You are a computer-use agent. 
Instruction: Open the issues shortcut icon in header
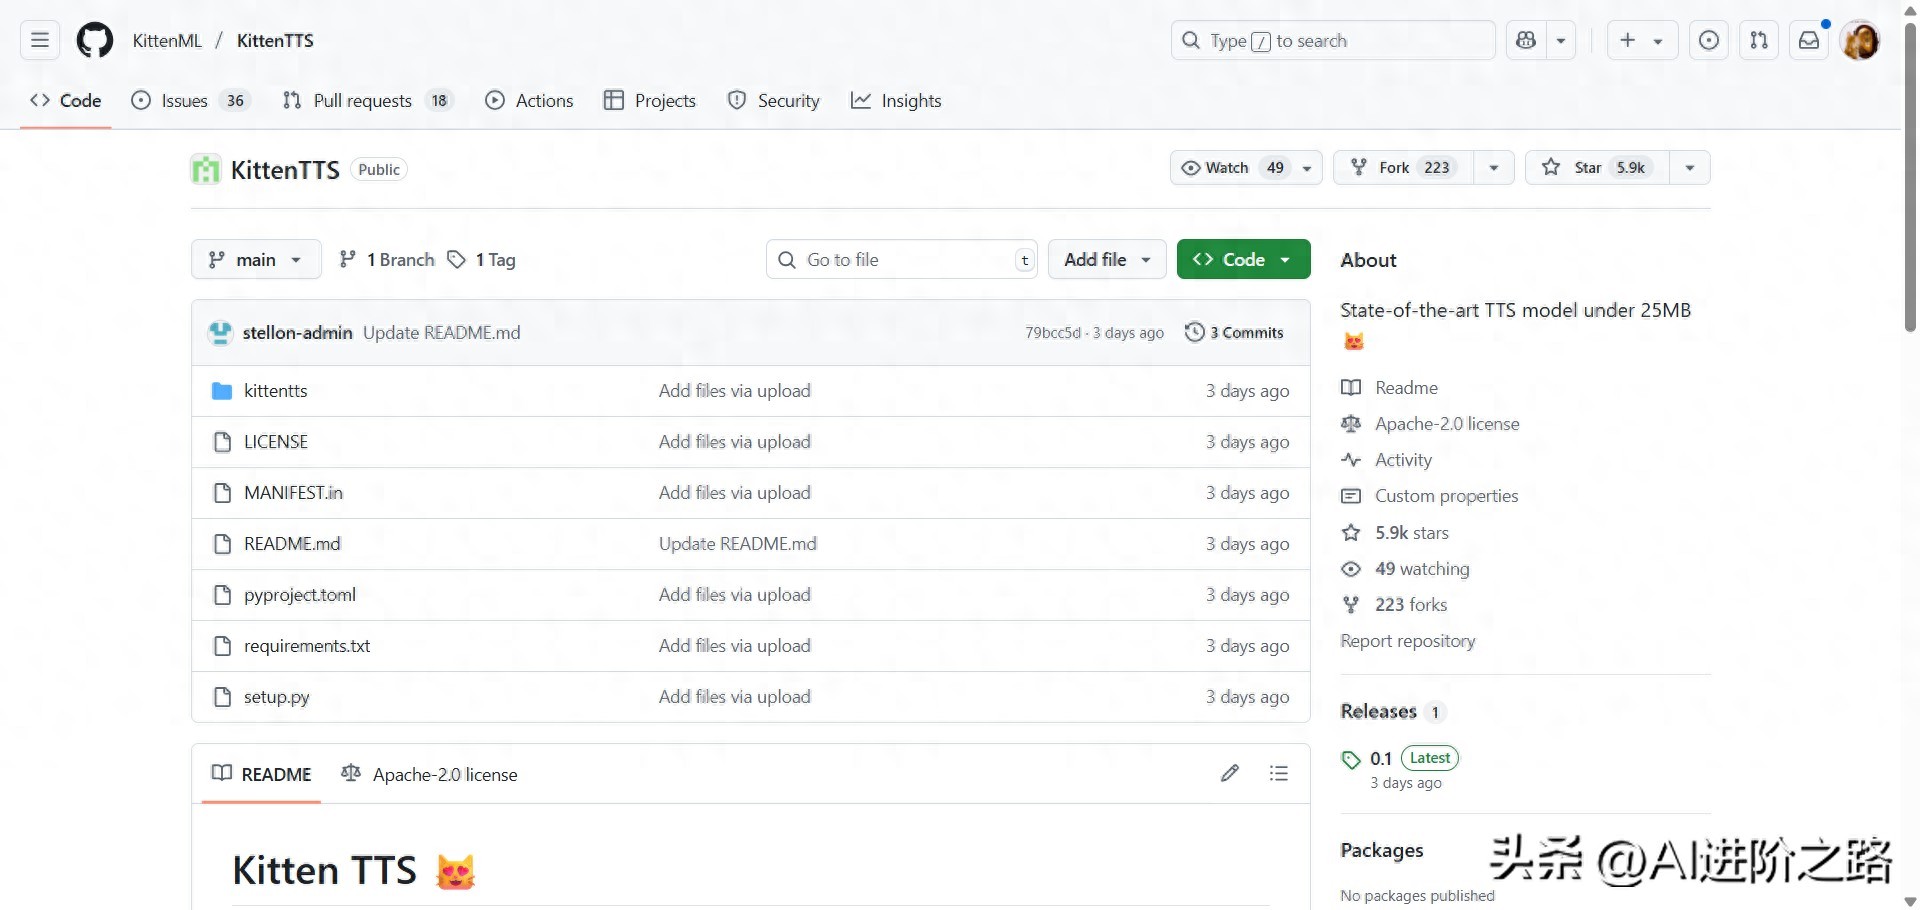[x=1709, y=41]
